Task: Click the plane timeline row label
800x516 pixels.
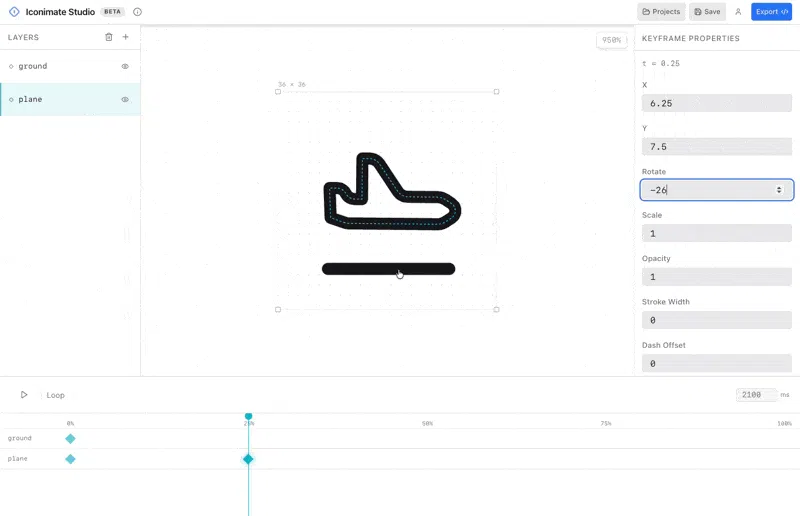Action: [17, 458]
